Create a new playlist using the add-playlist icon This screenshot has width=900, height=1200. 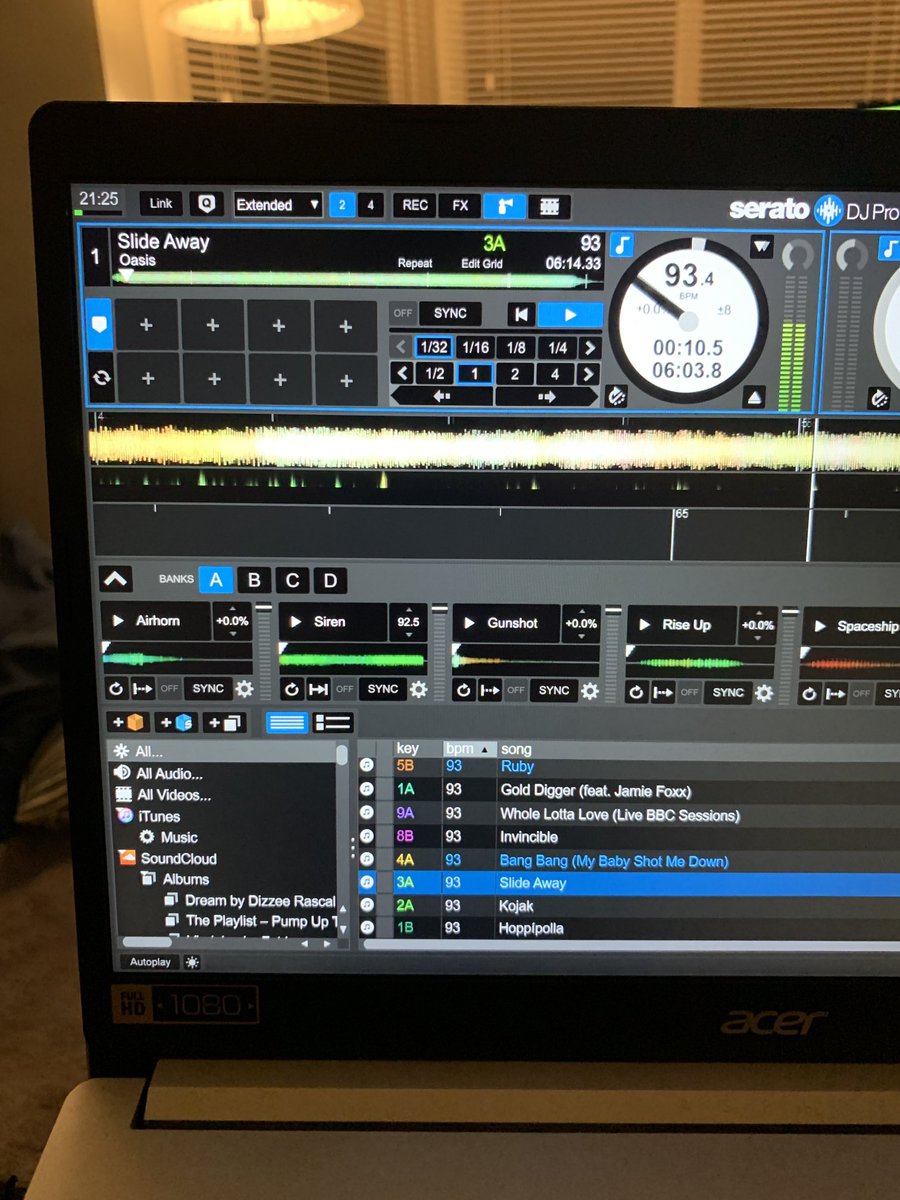[222, 721]
